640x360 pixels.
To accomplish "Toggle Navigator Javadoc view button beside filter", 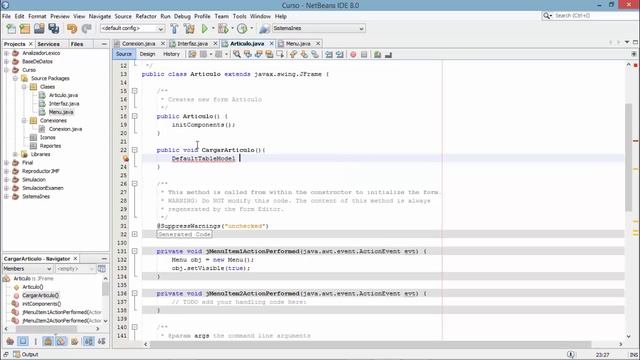I will pos(101,269).
